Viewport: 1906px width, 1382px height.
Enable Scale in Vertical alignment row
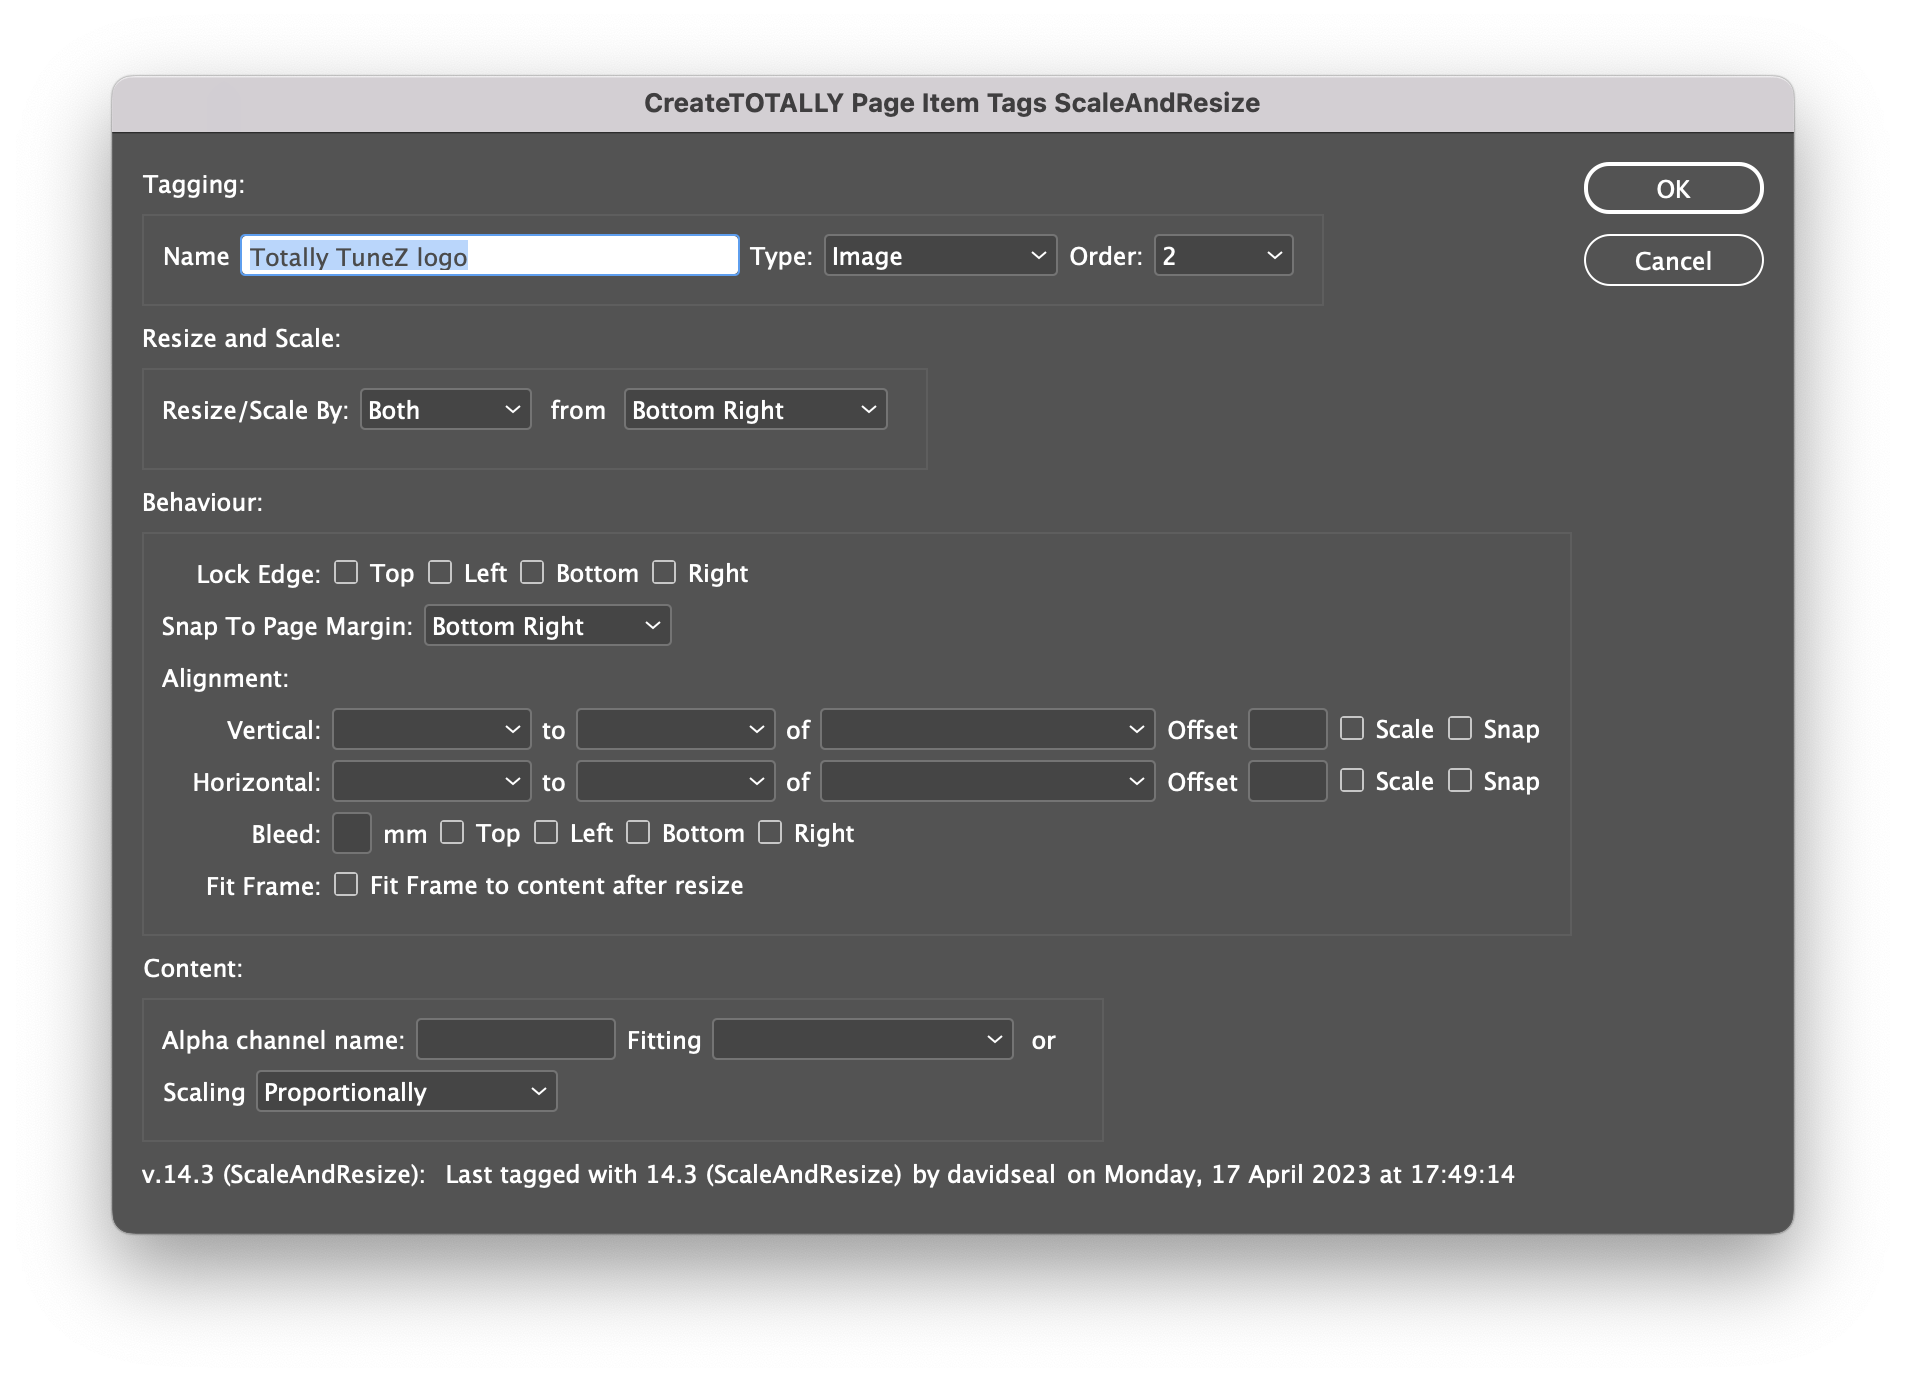[1352, 728]
